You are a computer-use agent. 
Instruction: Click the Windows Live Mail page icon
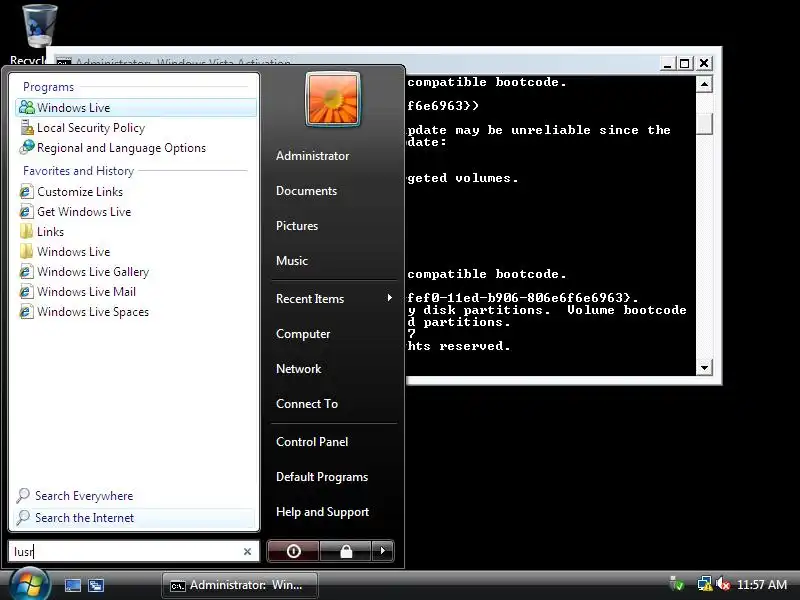27,291
